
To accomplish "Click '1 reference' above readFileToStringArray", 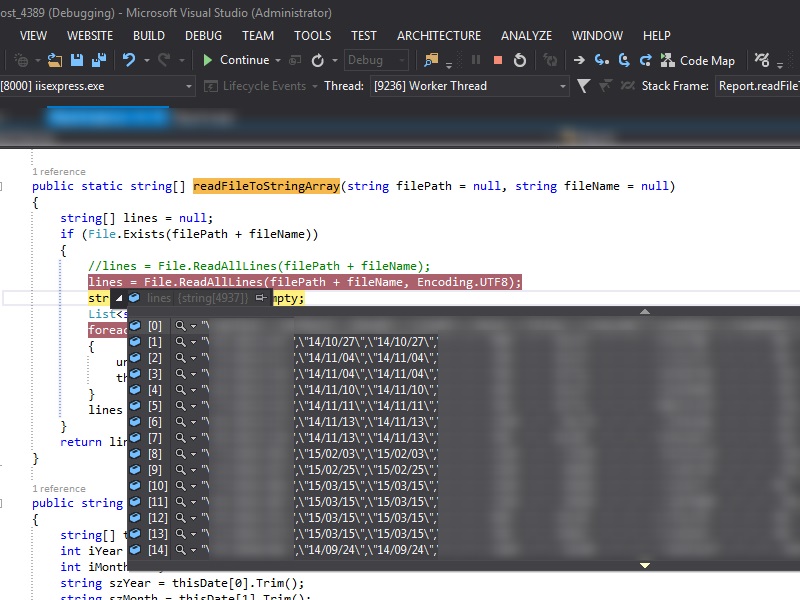I will tap(59, 172).
